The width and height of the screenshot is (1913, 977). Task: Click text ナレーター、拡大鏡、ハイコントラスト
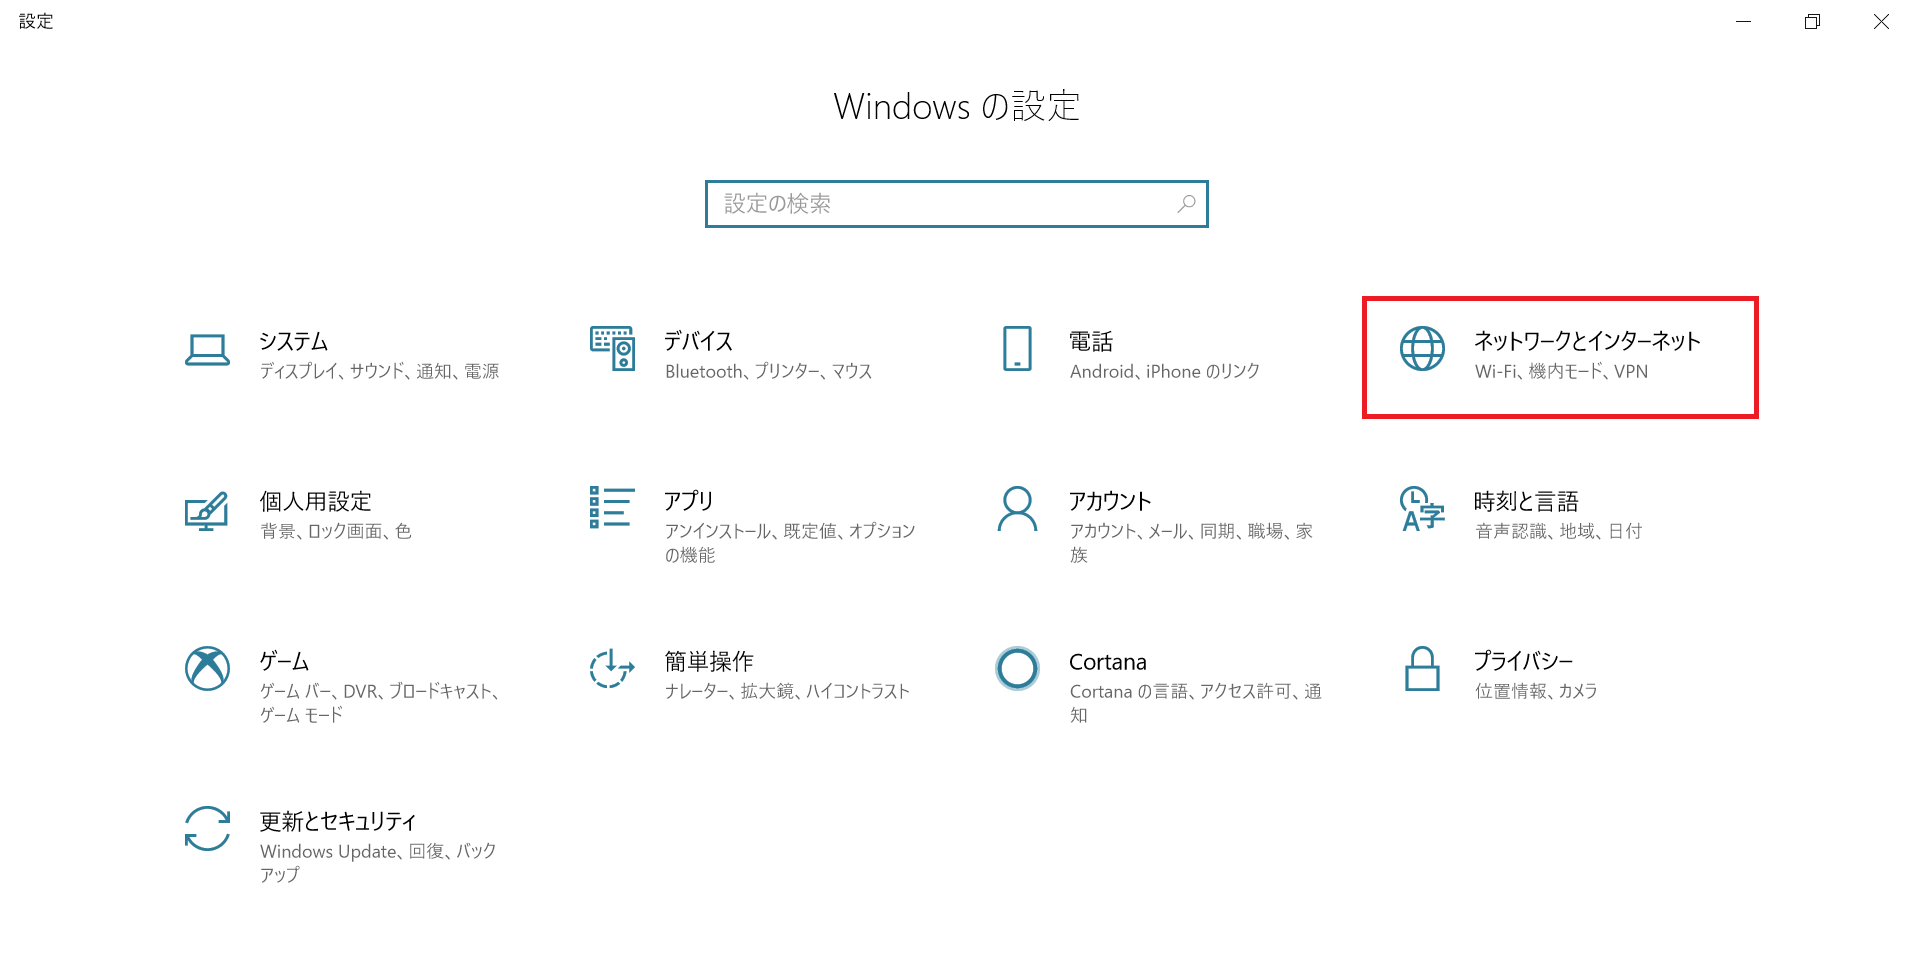pos(788,691)
